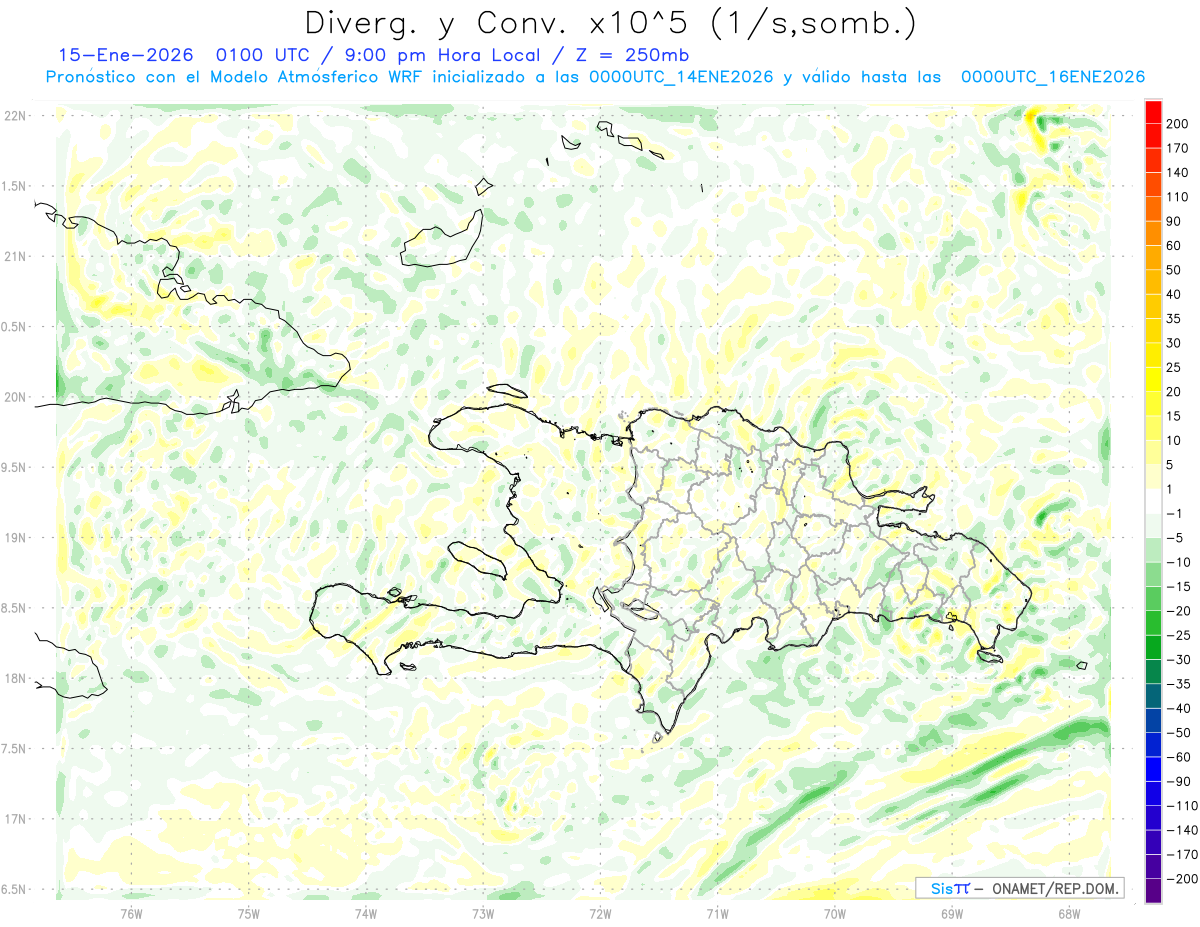This screenshot has height=927, width=1200.
Task: Click the -40 colorbar value
Action: (1177, 709)
